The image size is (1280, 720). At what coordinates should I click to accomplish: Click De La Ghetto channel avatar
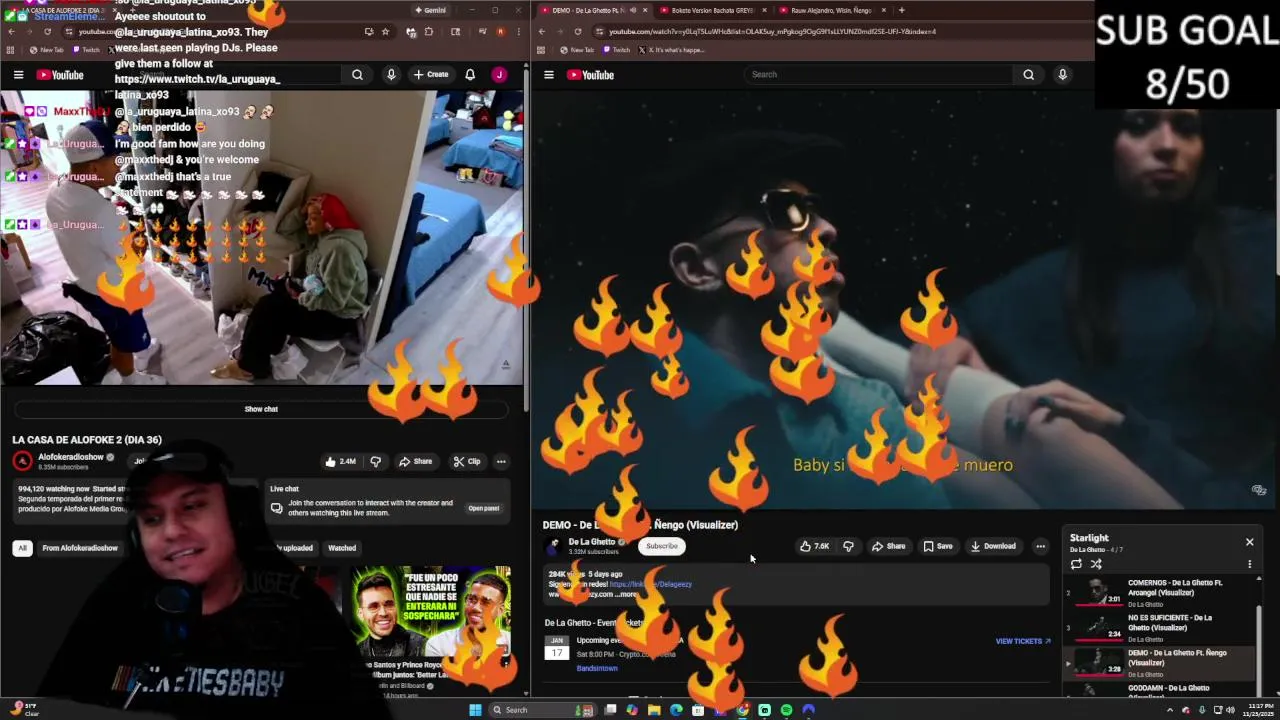click(553, 546)
